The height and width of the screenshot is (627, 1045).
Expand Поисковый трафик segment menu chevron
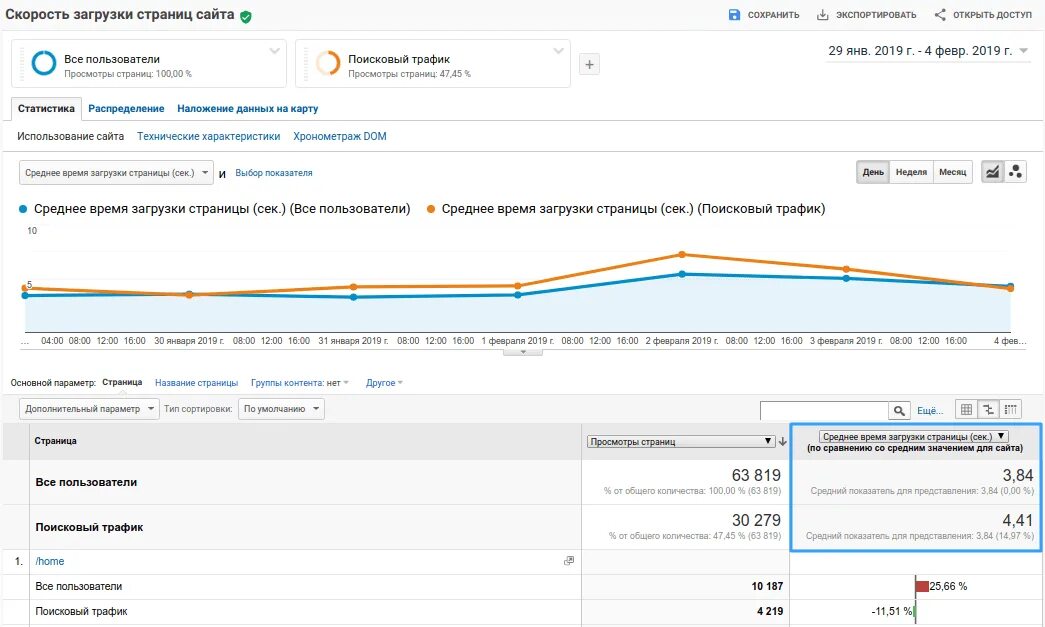coord(558,51)
